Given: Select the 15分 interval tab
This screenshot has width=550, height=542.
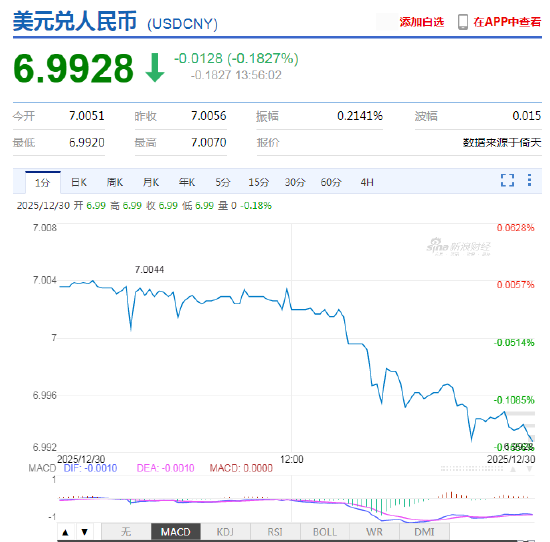Looking at the screenshot, I should click(259, 182).
